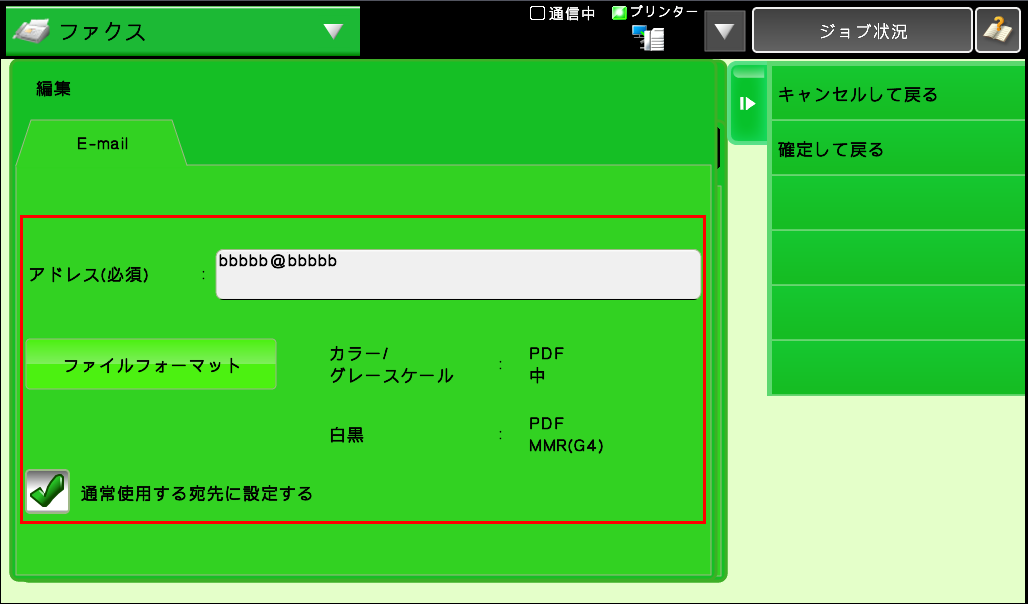The height and width of the screenshot is (604, 1028).
Task: Collapse the action panel arrow tab
Action: coord(747,104)
